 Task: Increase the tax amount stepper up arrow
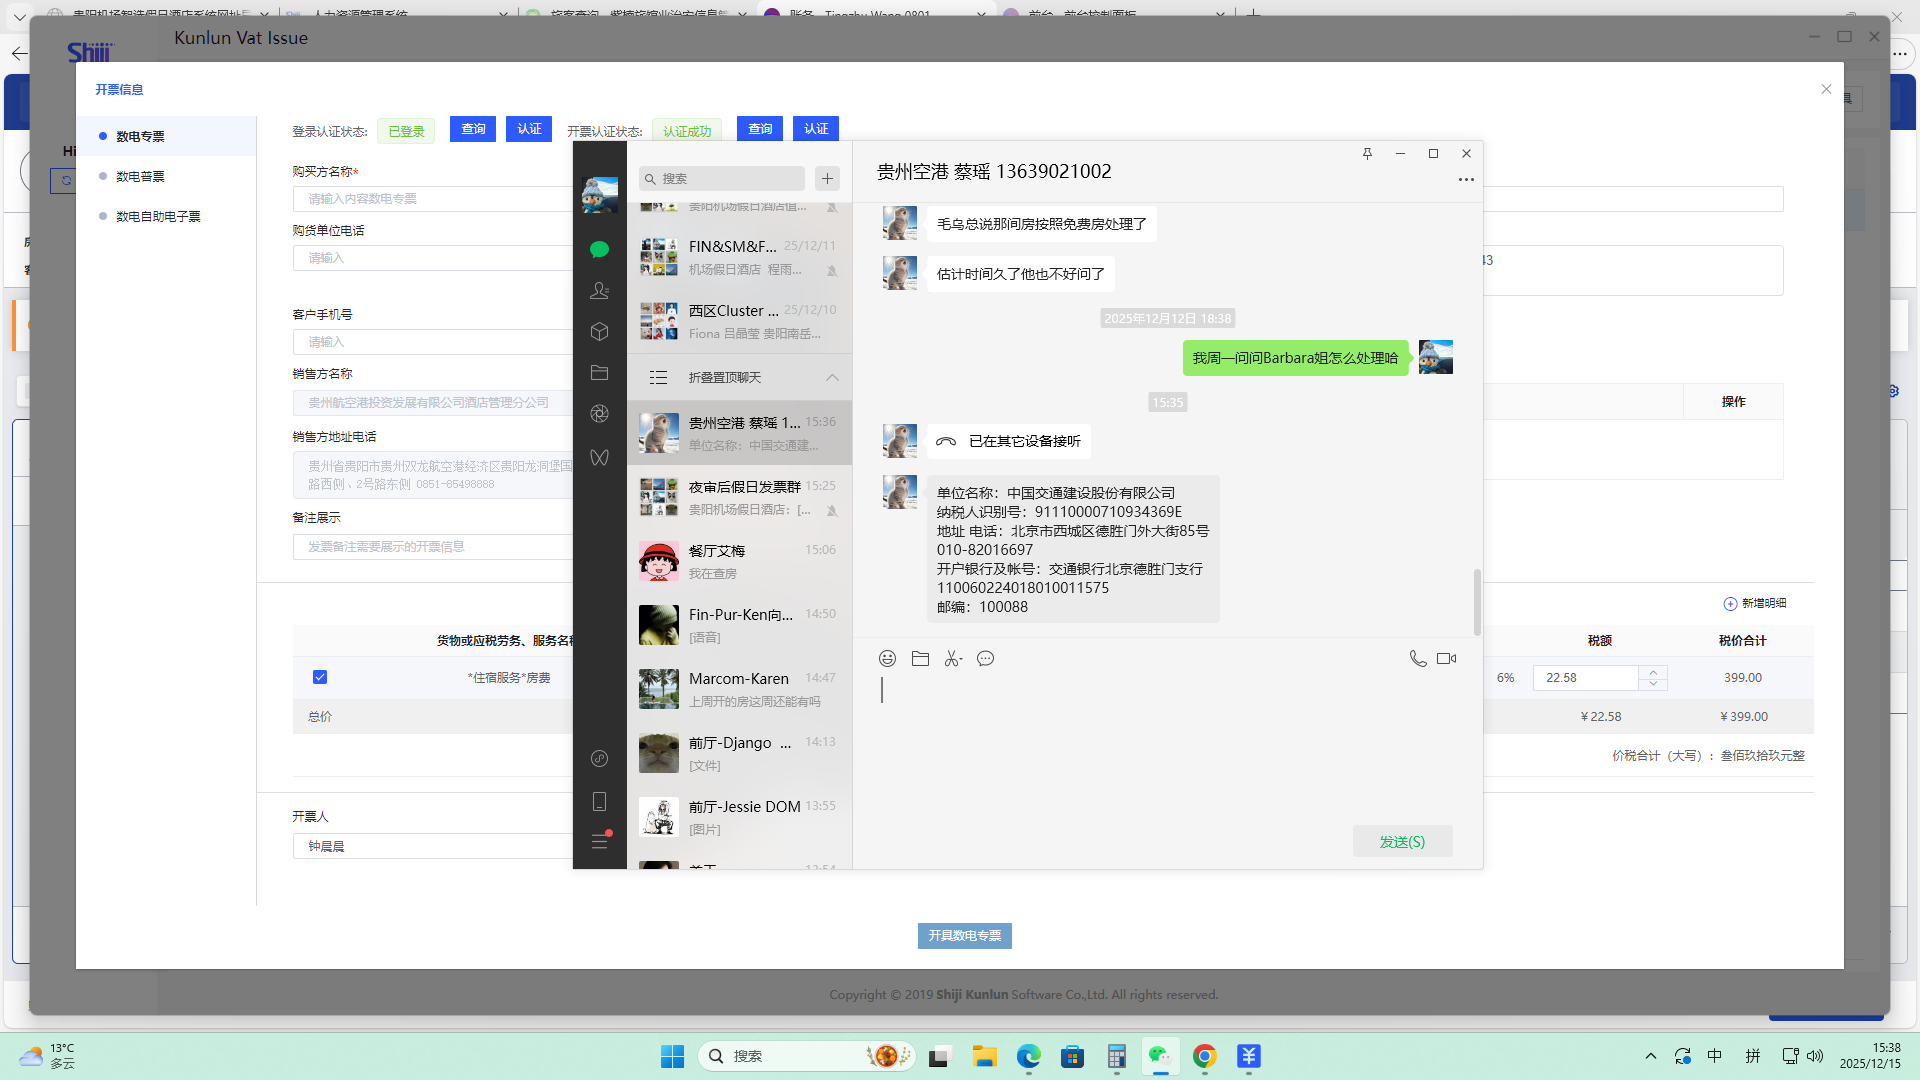click(1653, 672)
